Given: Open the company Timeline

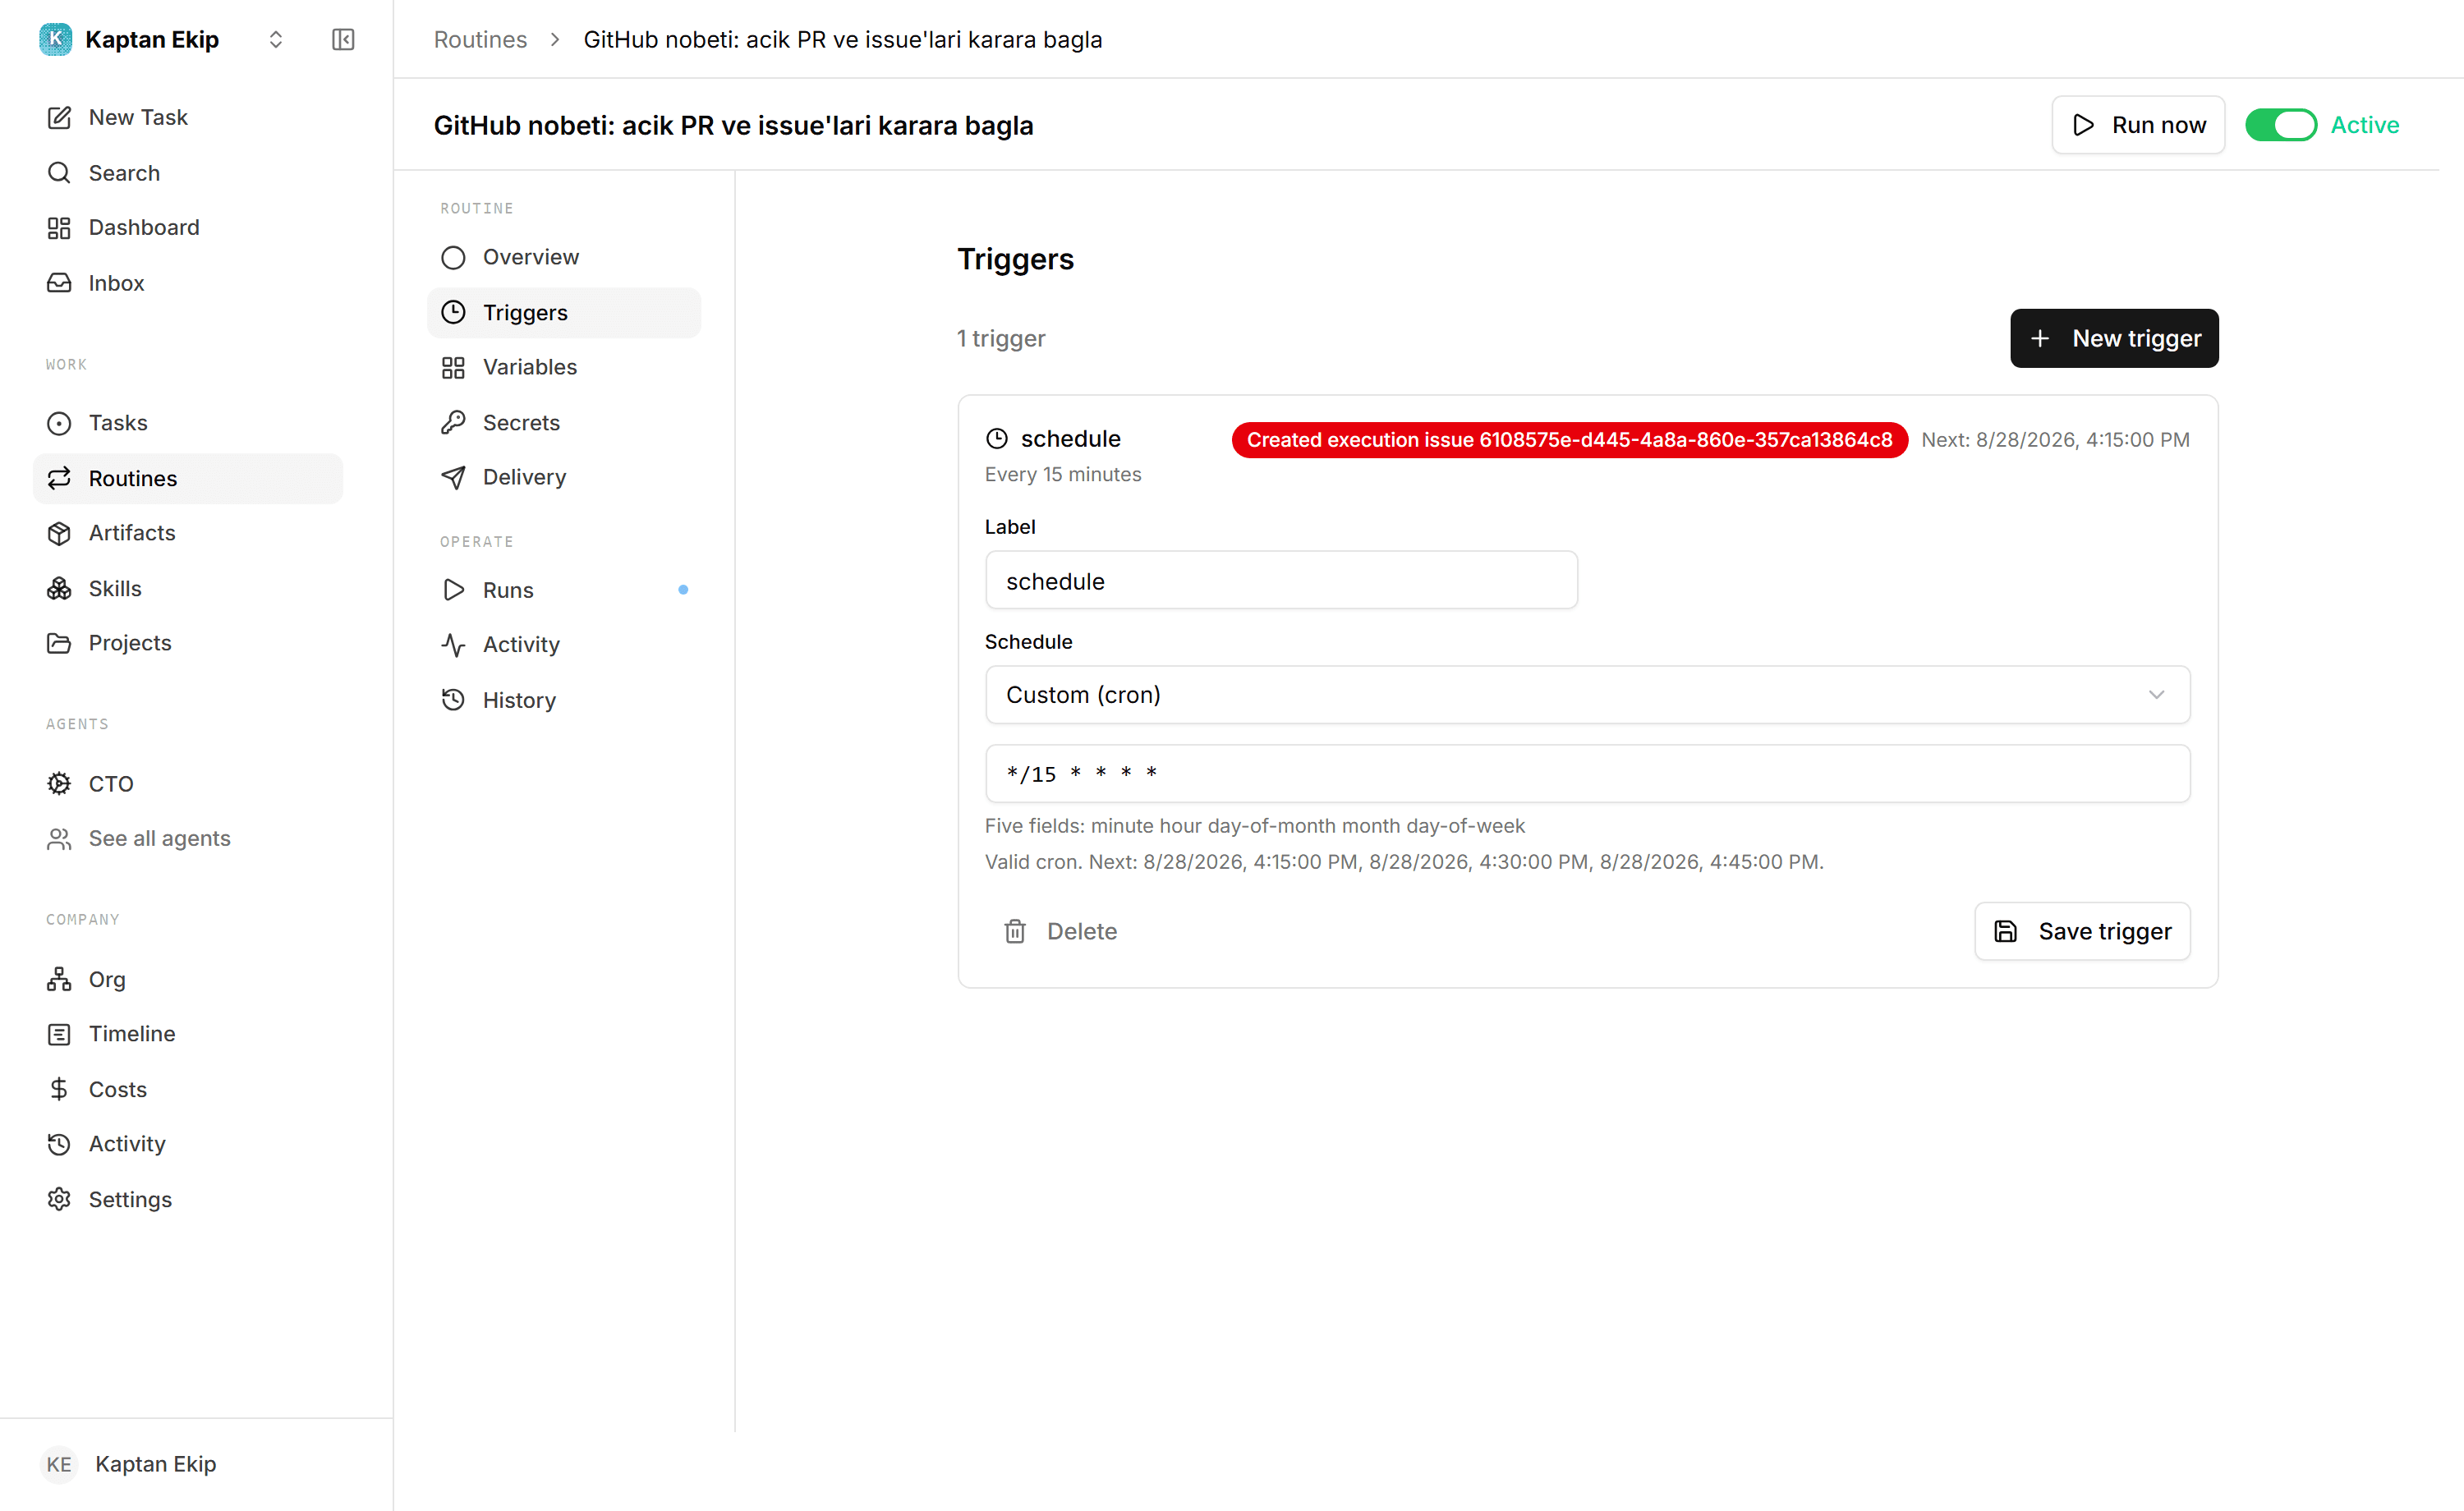Looking at the screenshot, I should click(187, 1034).
